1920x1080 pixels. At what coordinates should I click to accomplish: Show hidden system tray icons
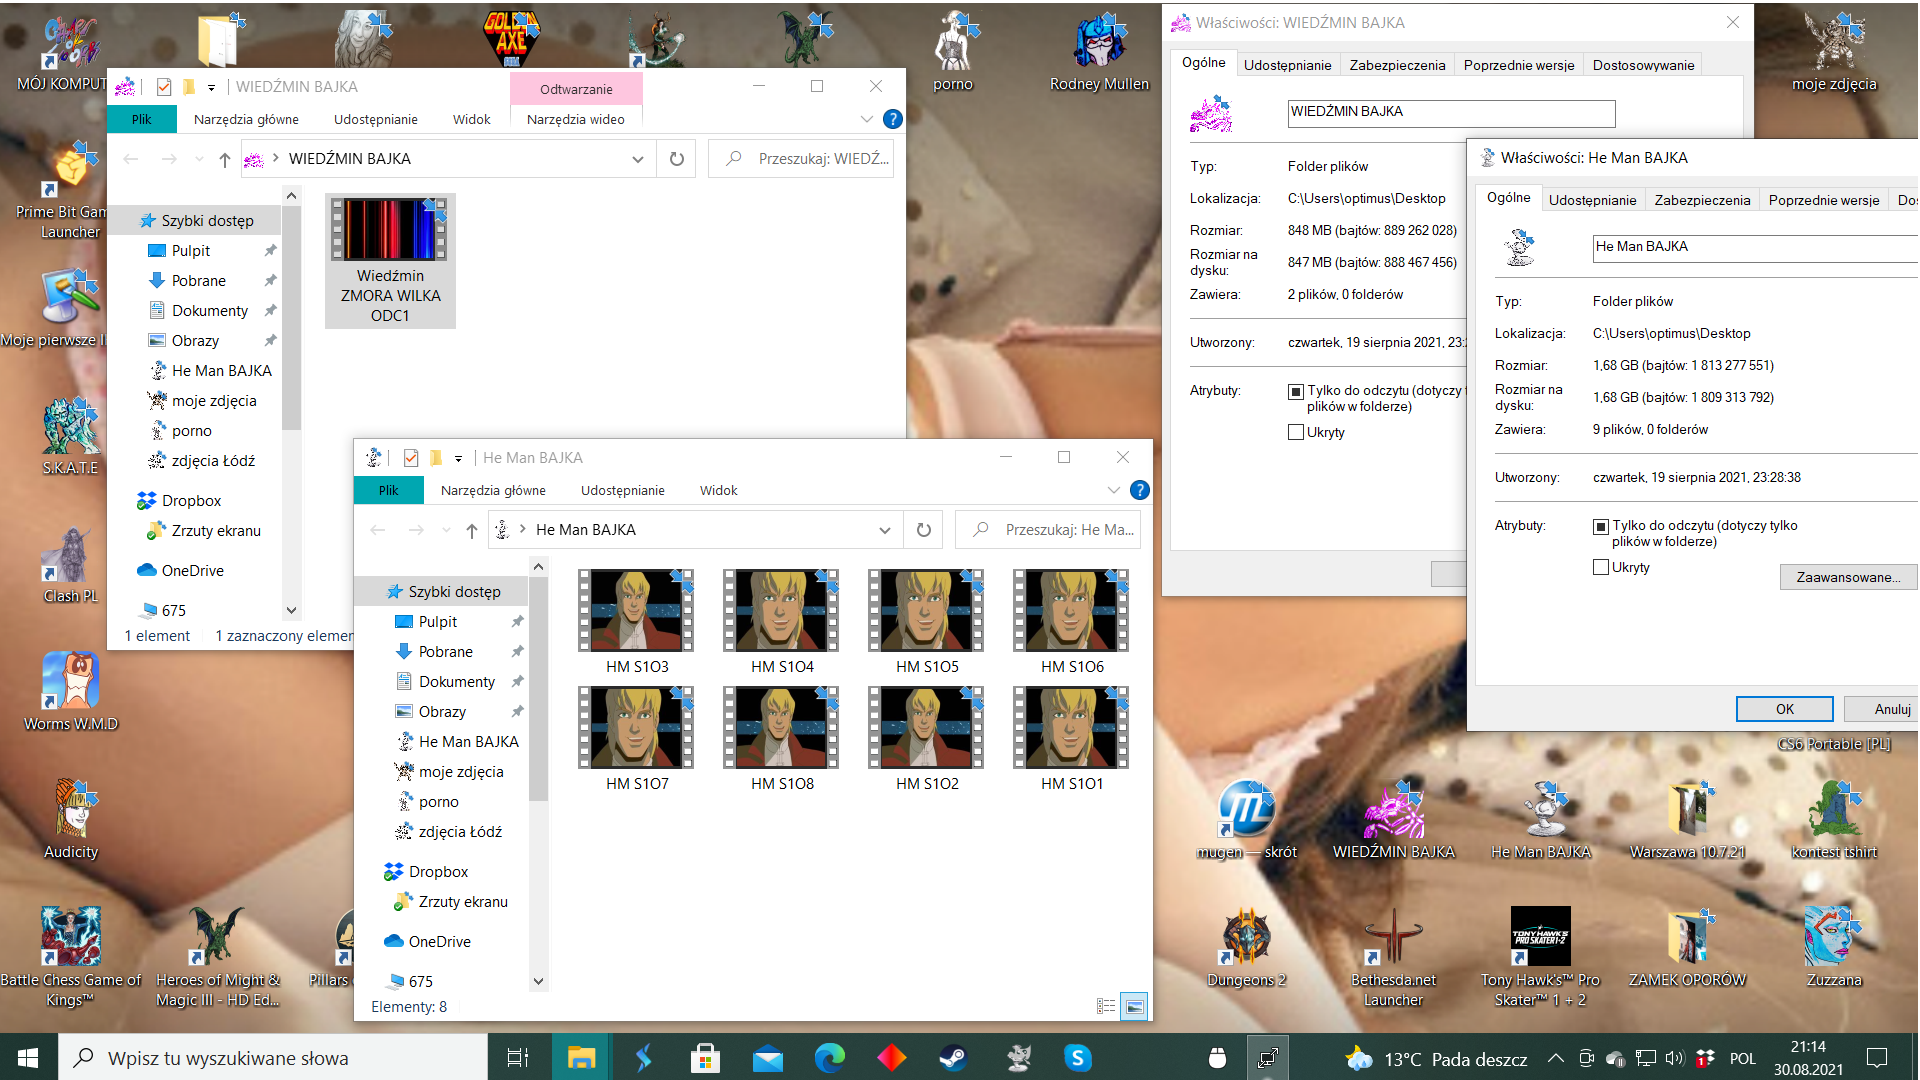tap(1555, 1058)
